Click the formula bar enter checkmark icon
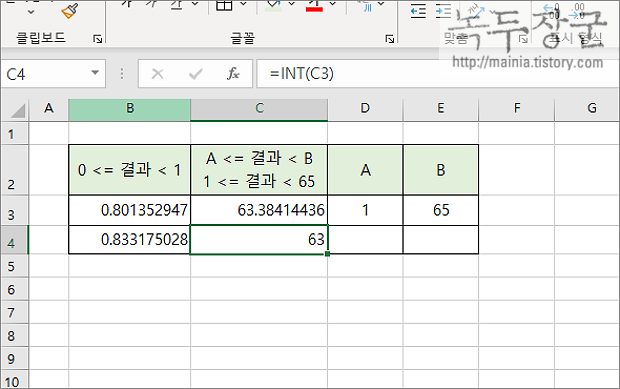Viewport: 620px width, 389px height. click(196, 74)
